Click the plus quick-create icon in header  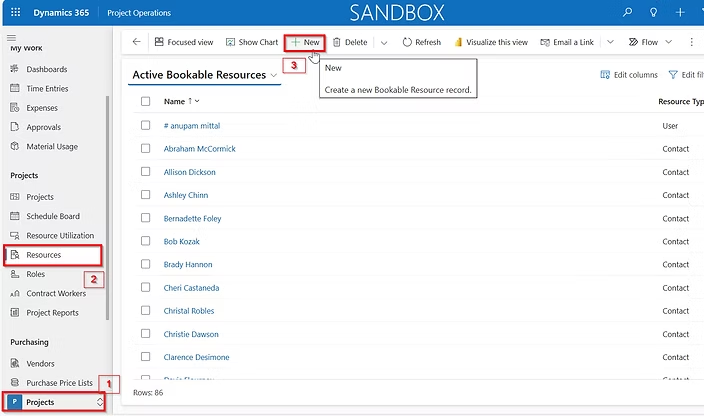[x=680, y=13]
